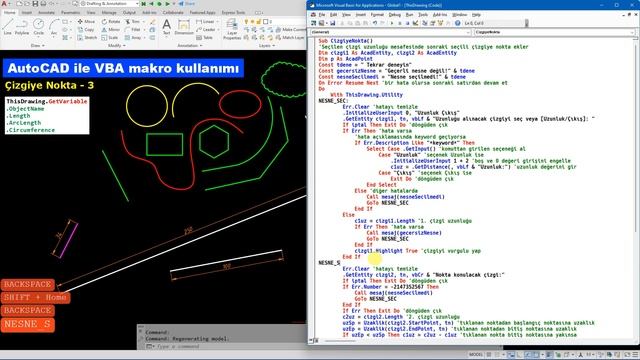Click the Featured Apps ribbon tab
Screen dimensions: 640x360
point(202,13)
